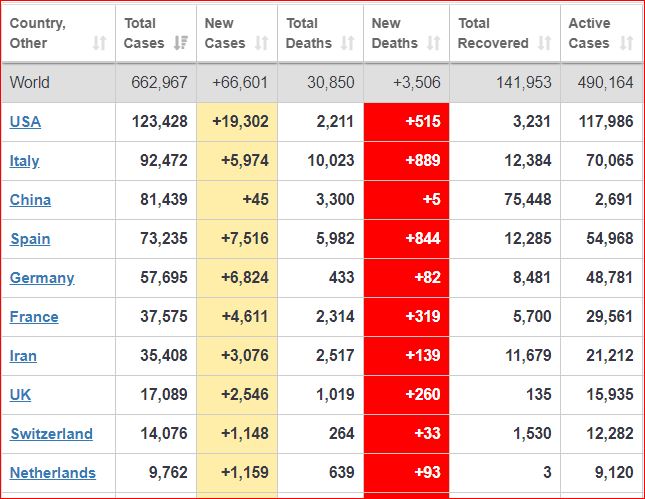Click the Total Cases header label
This screenshot has width=645, height=499.
(144, 33)
